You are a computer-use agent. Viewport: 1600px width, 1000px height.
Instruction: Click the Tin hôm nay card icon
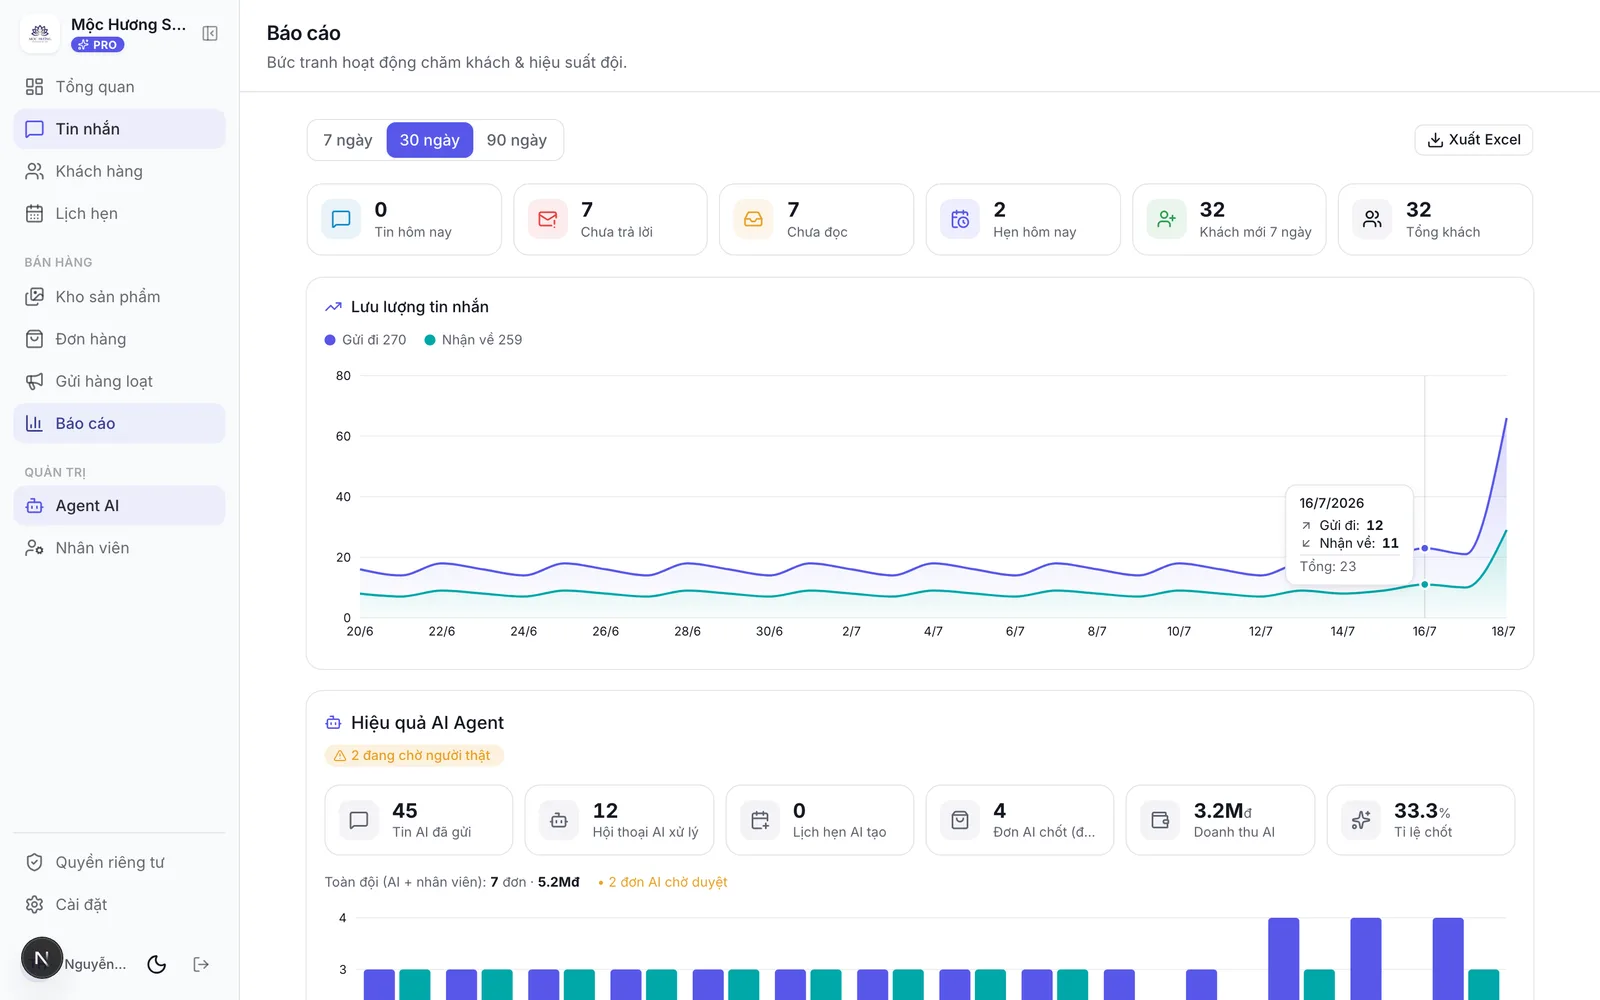pyautogui.click(x=341, y=219)
